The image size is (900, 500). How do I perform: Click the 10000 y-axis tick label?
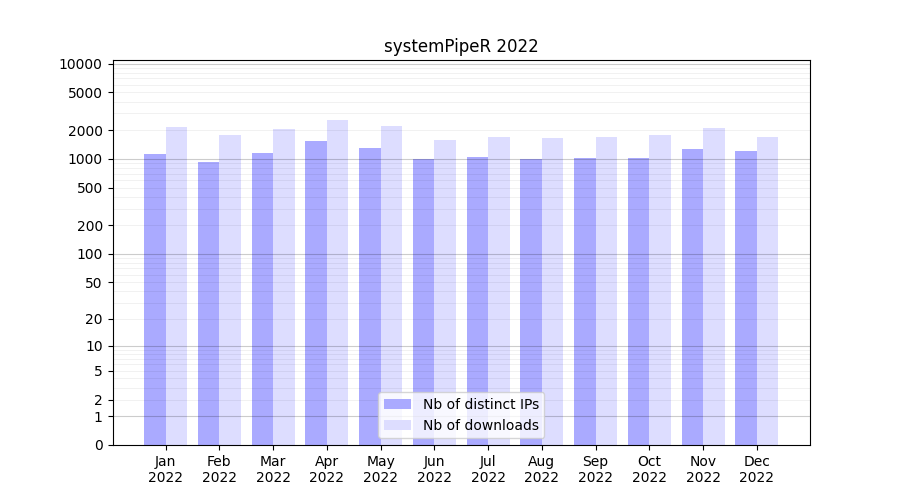[x=81, y=64]
